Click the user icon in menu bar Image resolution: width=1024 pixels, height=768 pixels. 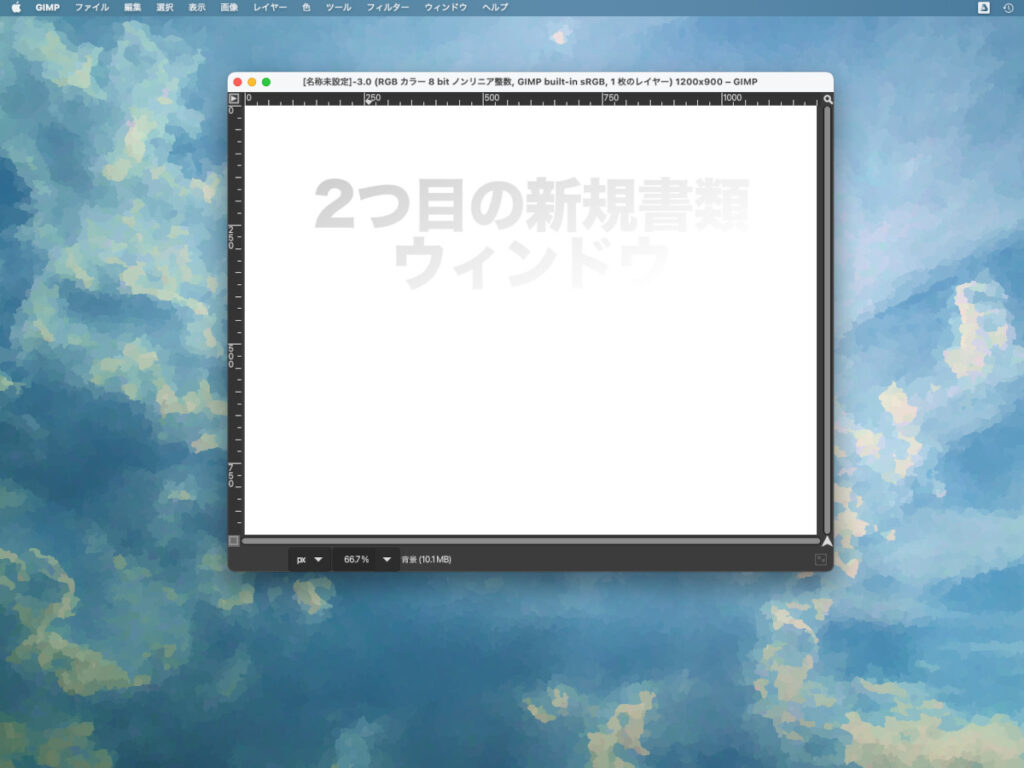point(984,7)
